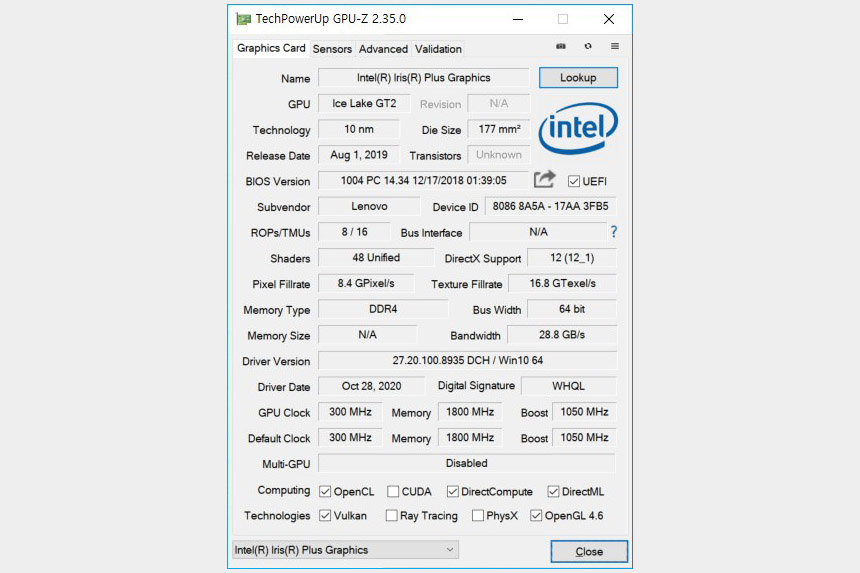Click the Bus Width field 64 bit
The width and height of the screenshot is (860, 573).
point(572,309)
